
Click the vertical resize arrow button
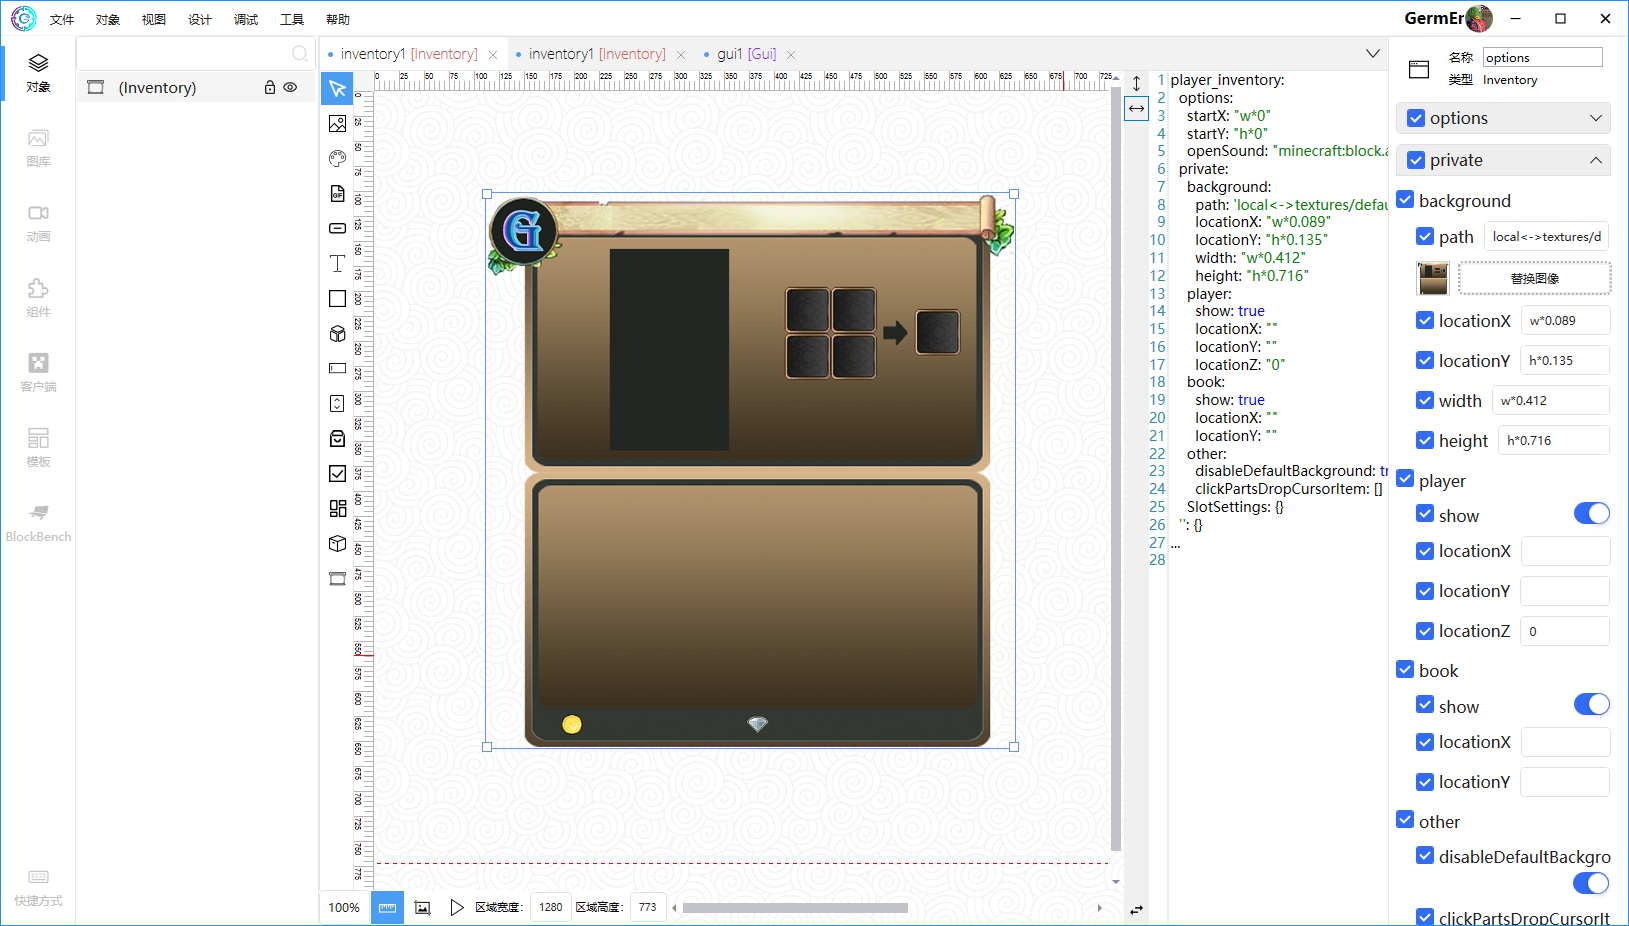pyautogui.click(x=1136, y=84)
